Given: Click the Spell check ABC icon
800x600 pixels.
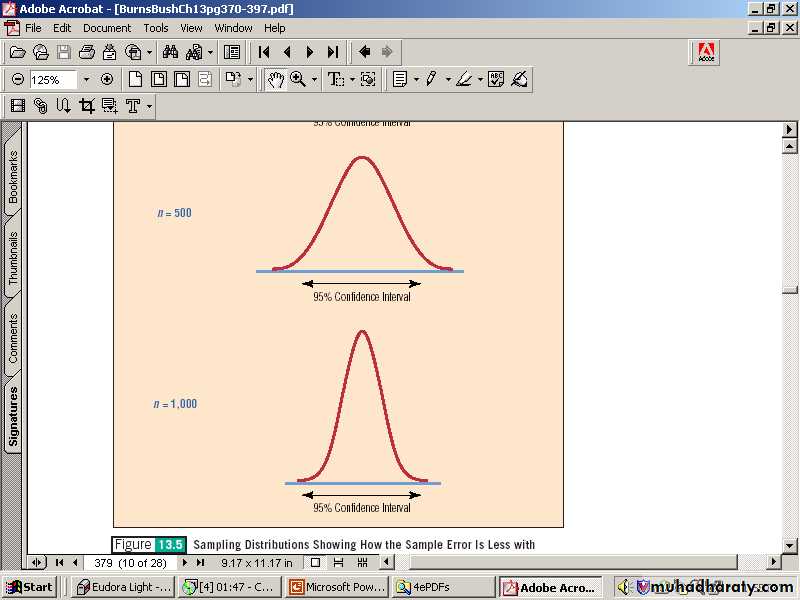Looking at the screenshot, I should point(496,80).
